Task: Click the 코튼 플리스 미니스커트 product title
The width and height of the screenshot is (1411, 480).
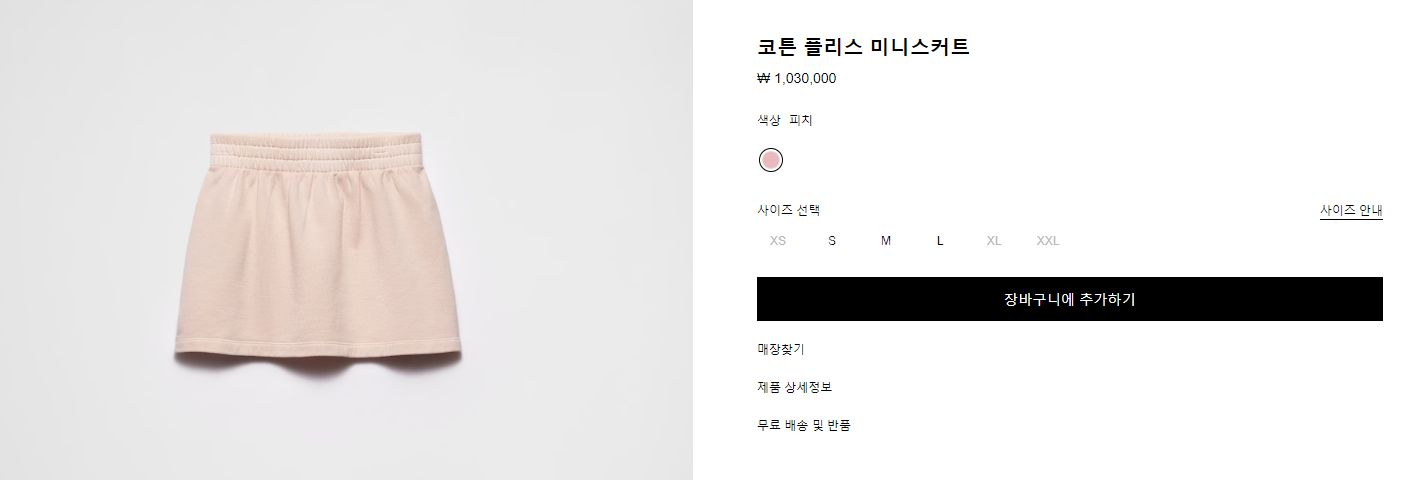Action: 863,47
